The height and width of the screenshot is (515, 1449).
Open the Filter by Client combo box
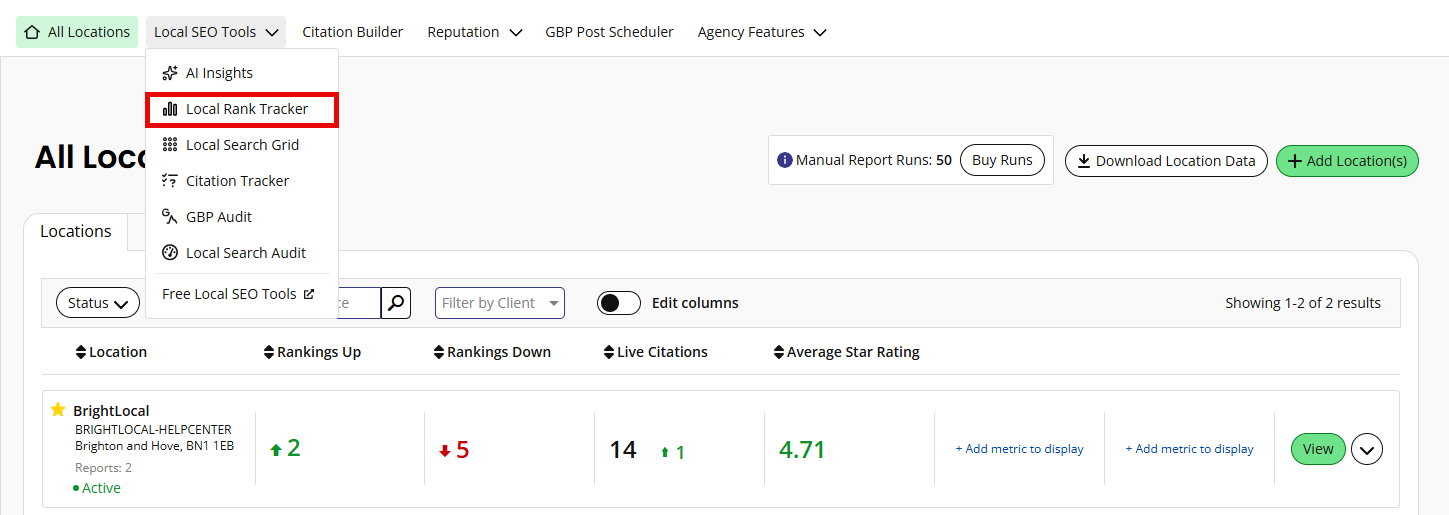[x=500, y=303]
